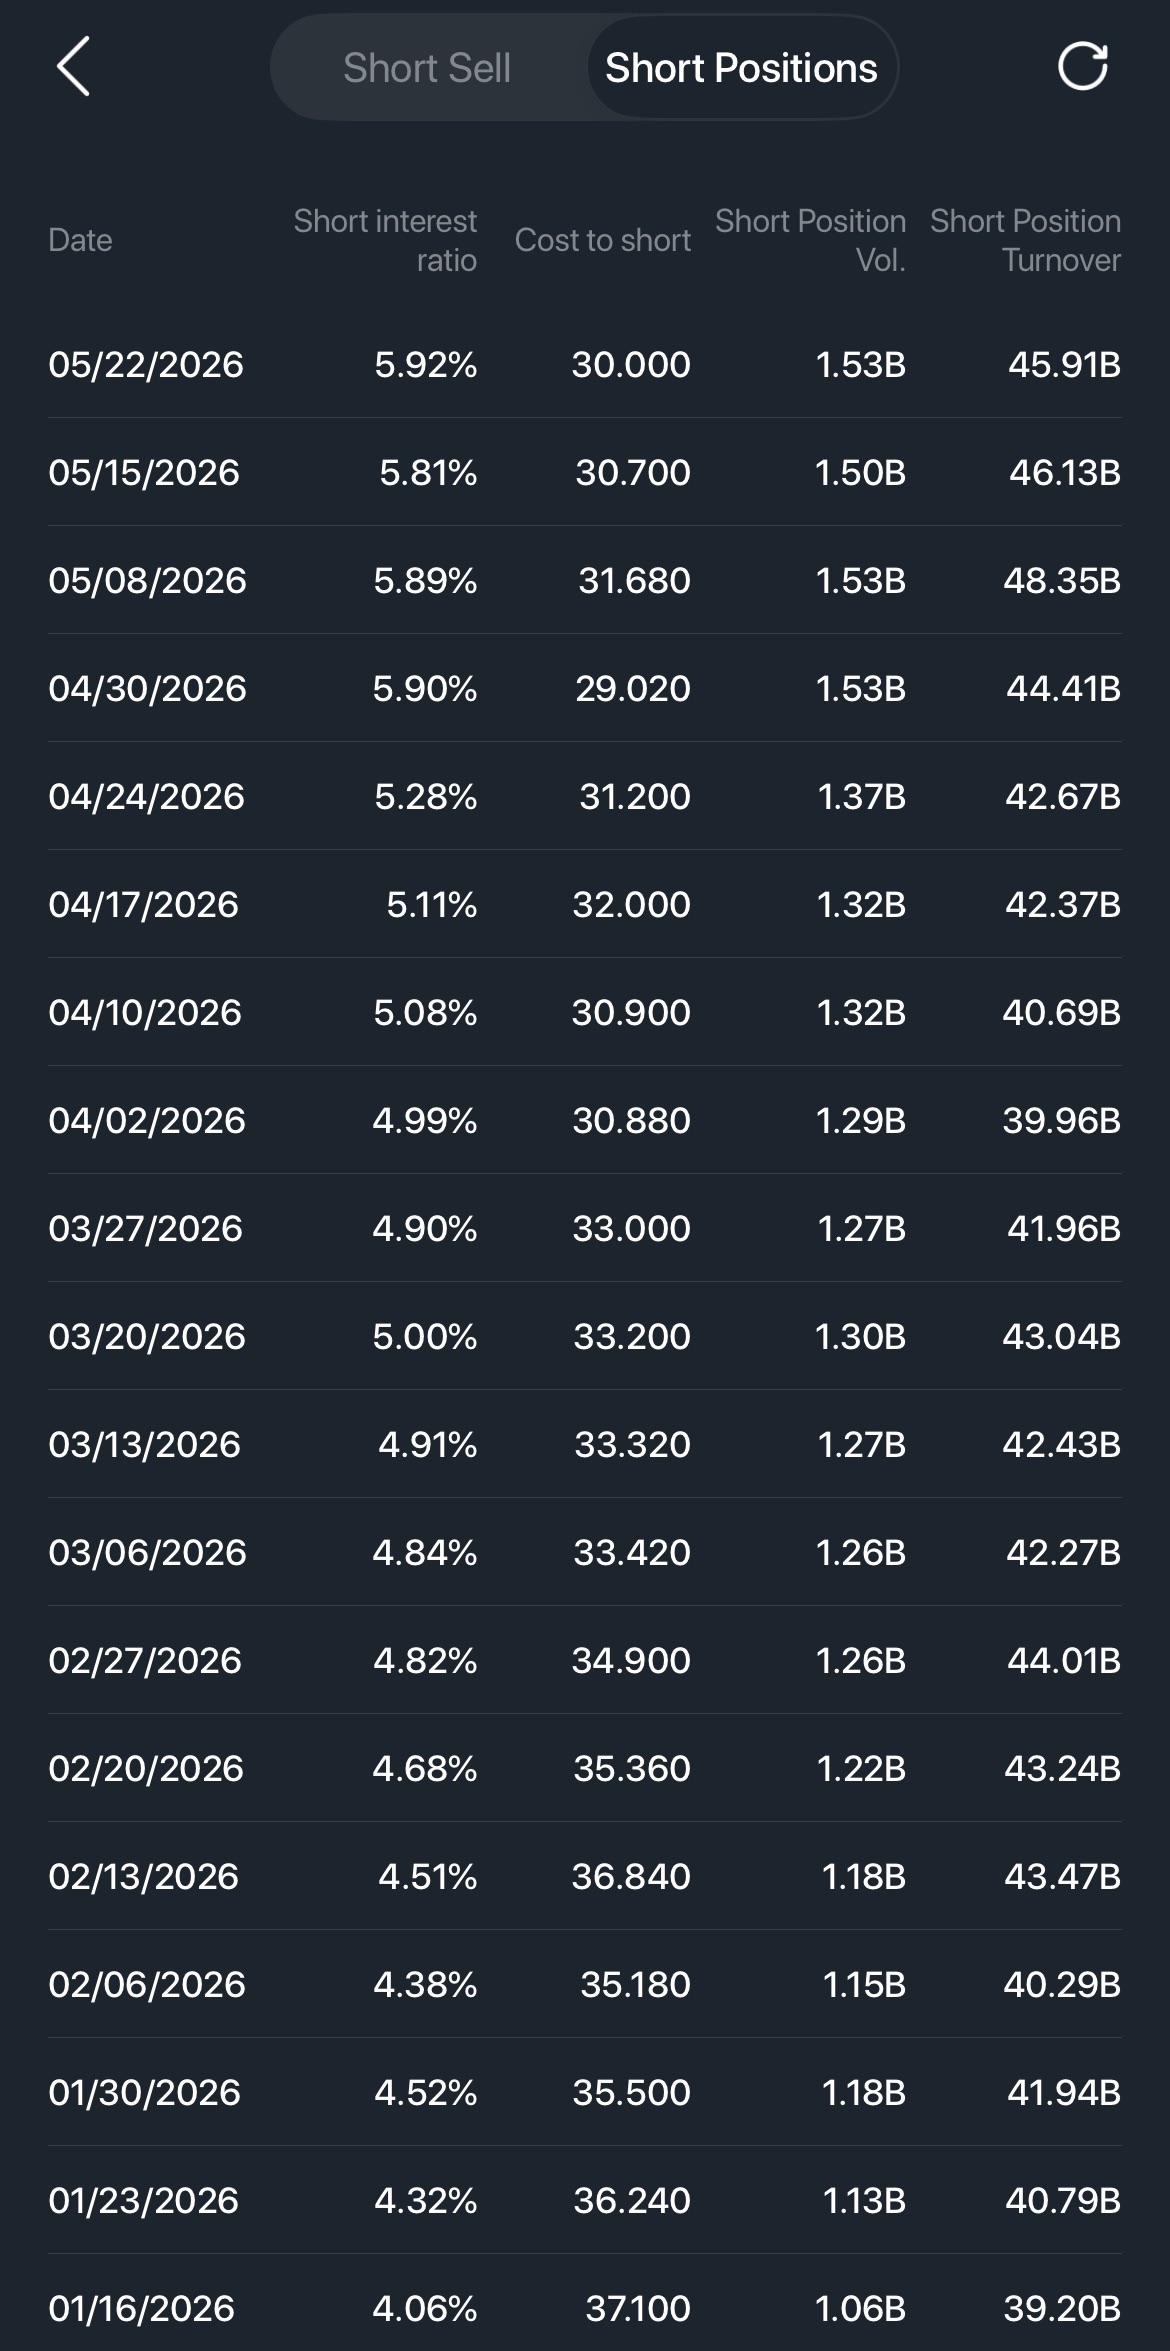
Task: Tap the Short interest ratio header
Action: pos(385,240)
